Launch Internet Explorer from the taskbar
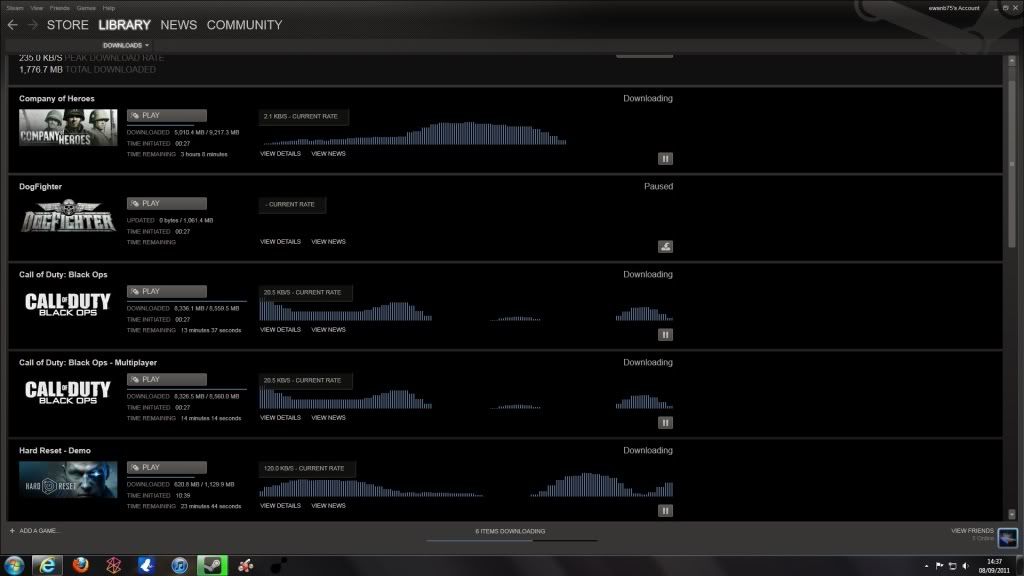This screenshot has height=576, width=1024. [x=47, y=566]
